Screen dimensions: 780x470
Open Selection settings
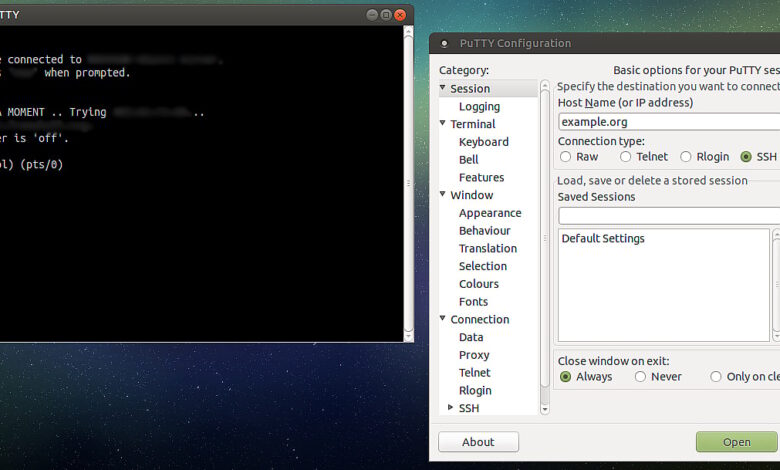pyautogui.click(x=483, y=266)
